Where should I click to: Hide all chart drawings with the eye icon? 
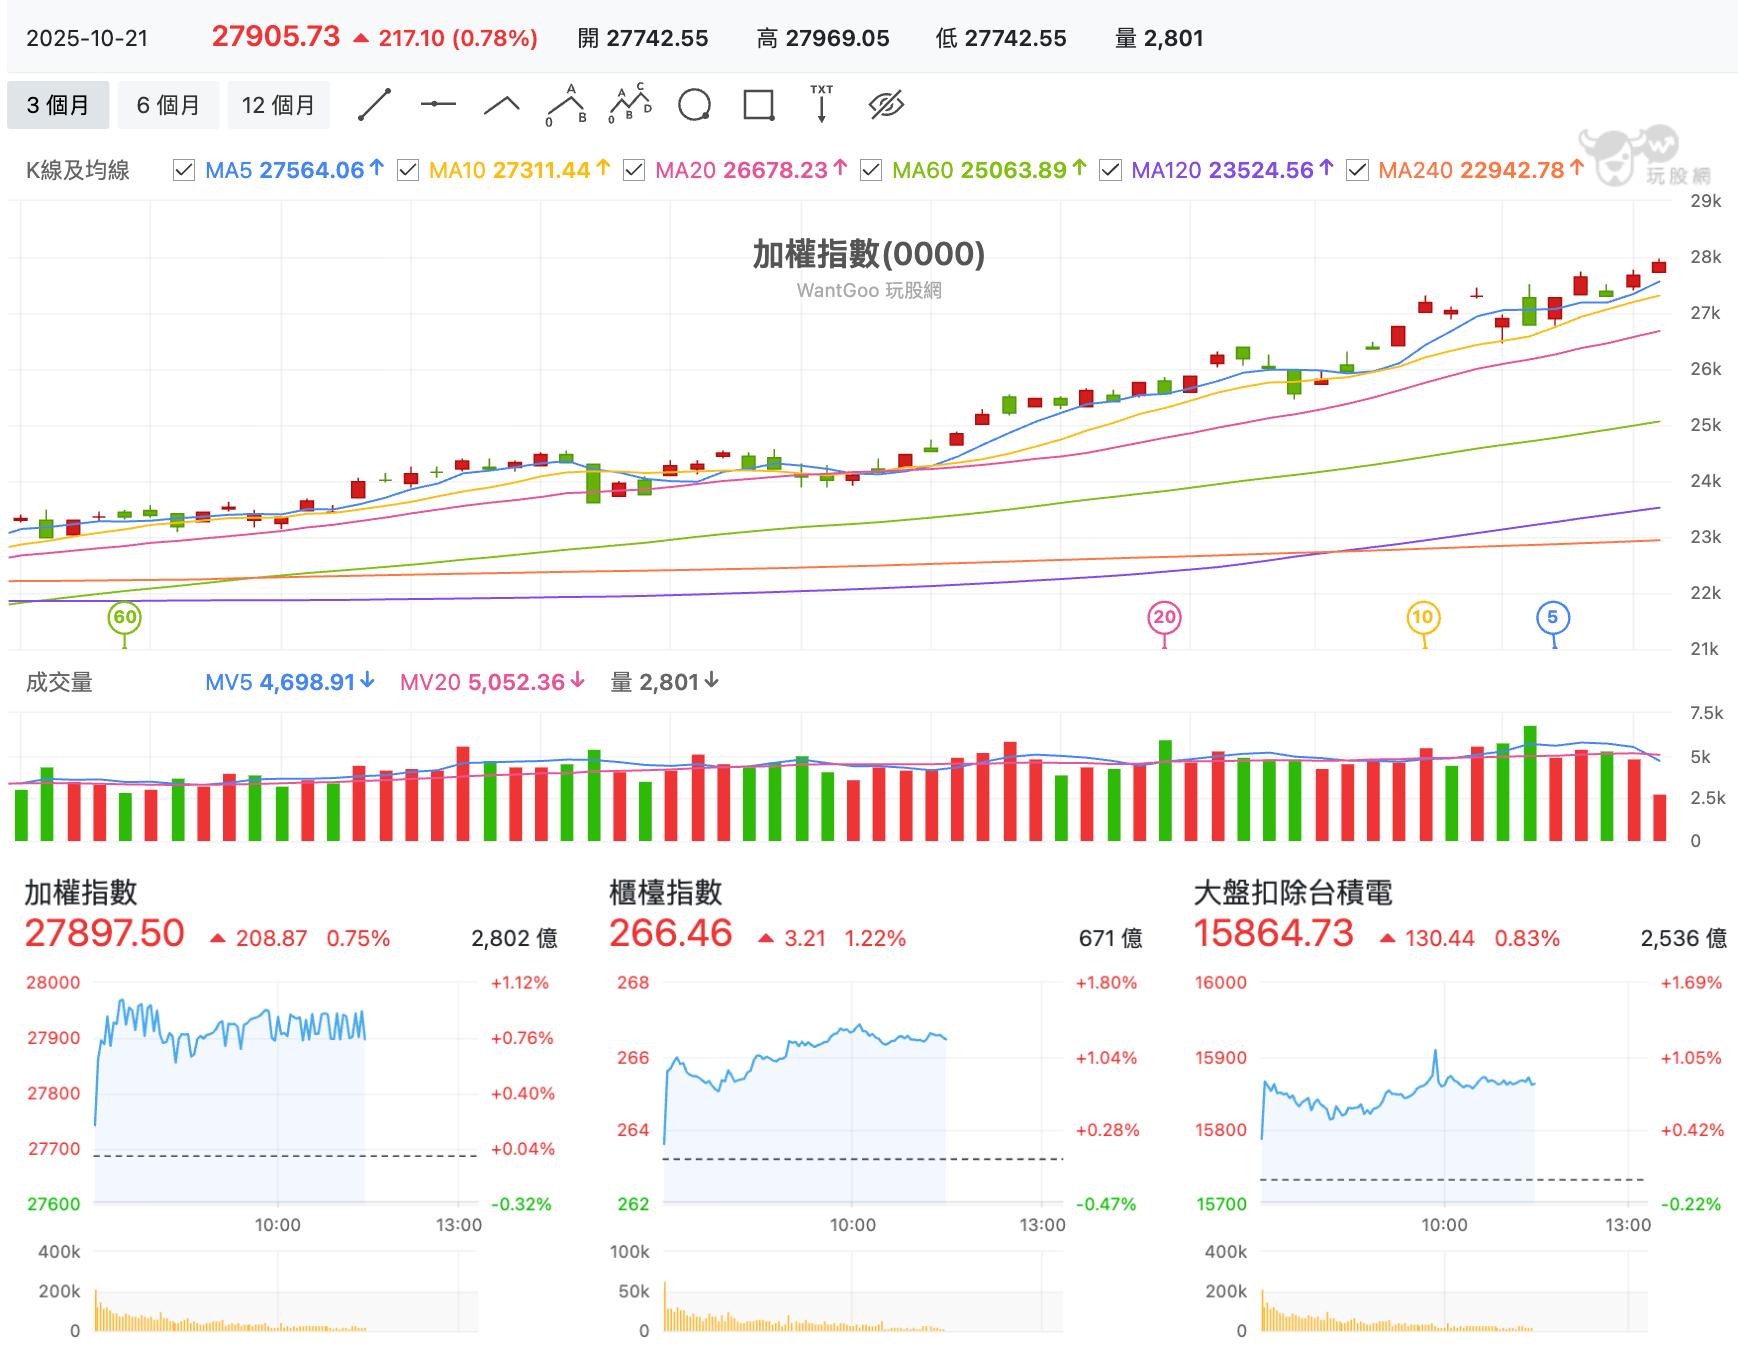coord(886,103)
